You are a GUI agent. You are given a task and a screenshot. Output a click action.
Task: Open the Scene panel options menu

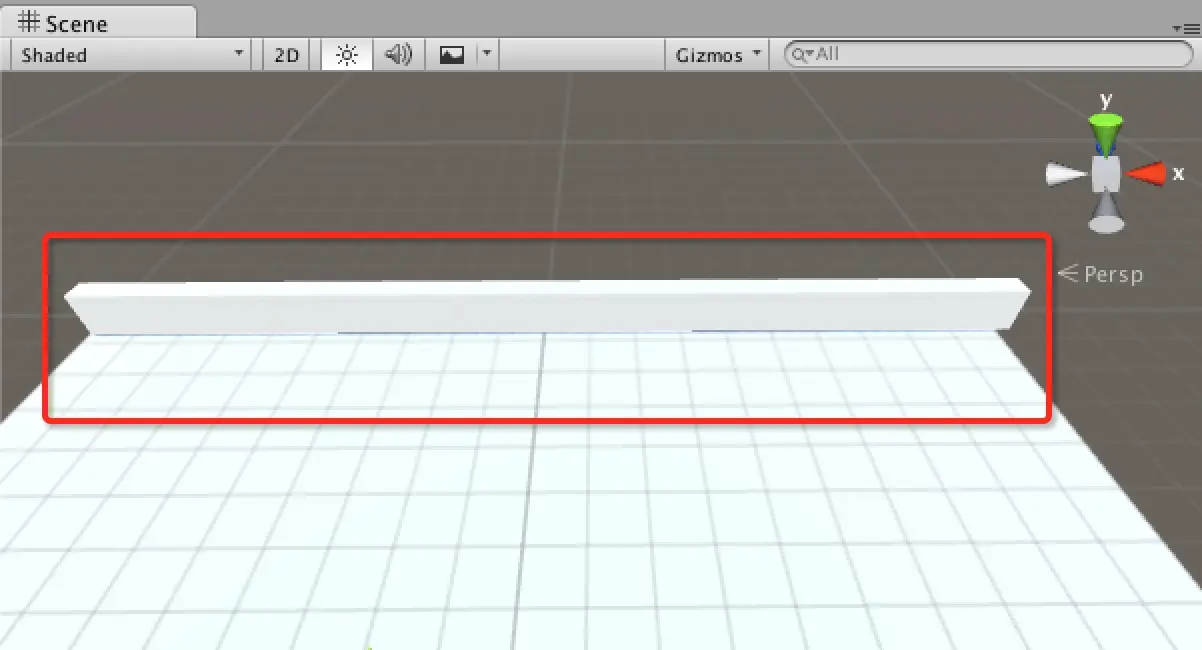click(x=1185, y=29)
